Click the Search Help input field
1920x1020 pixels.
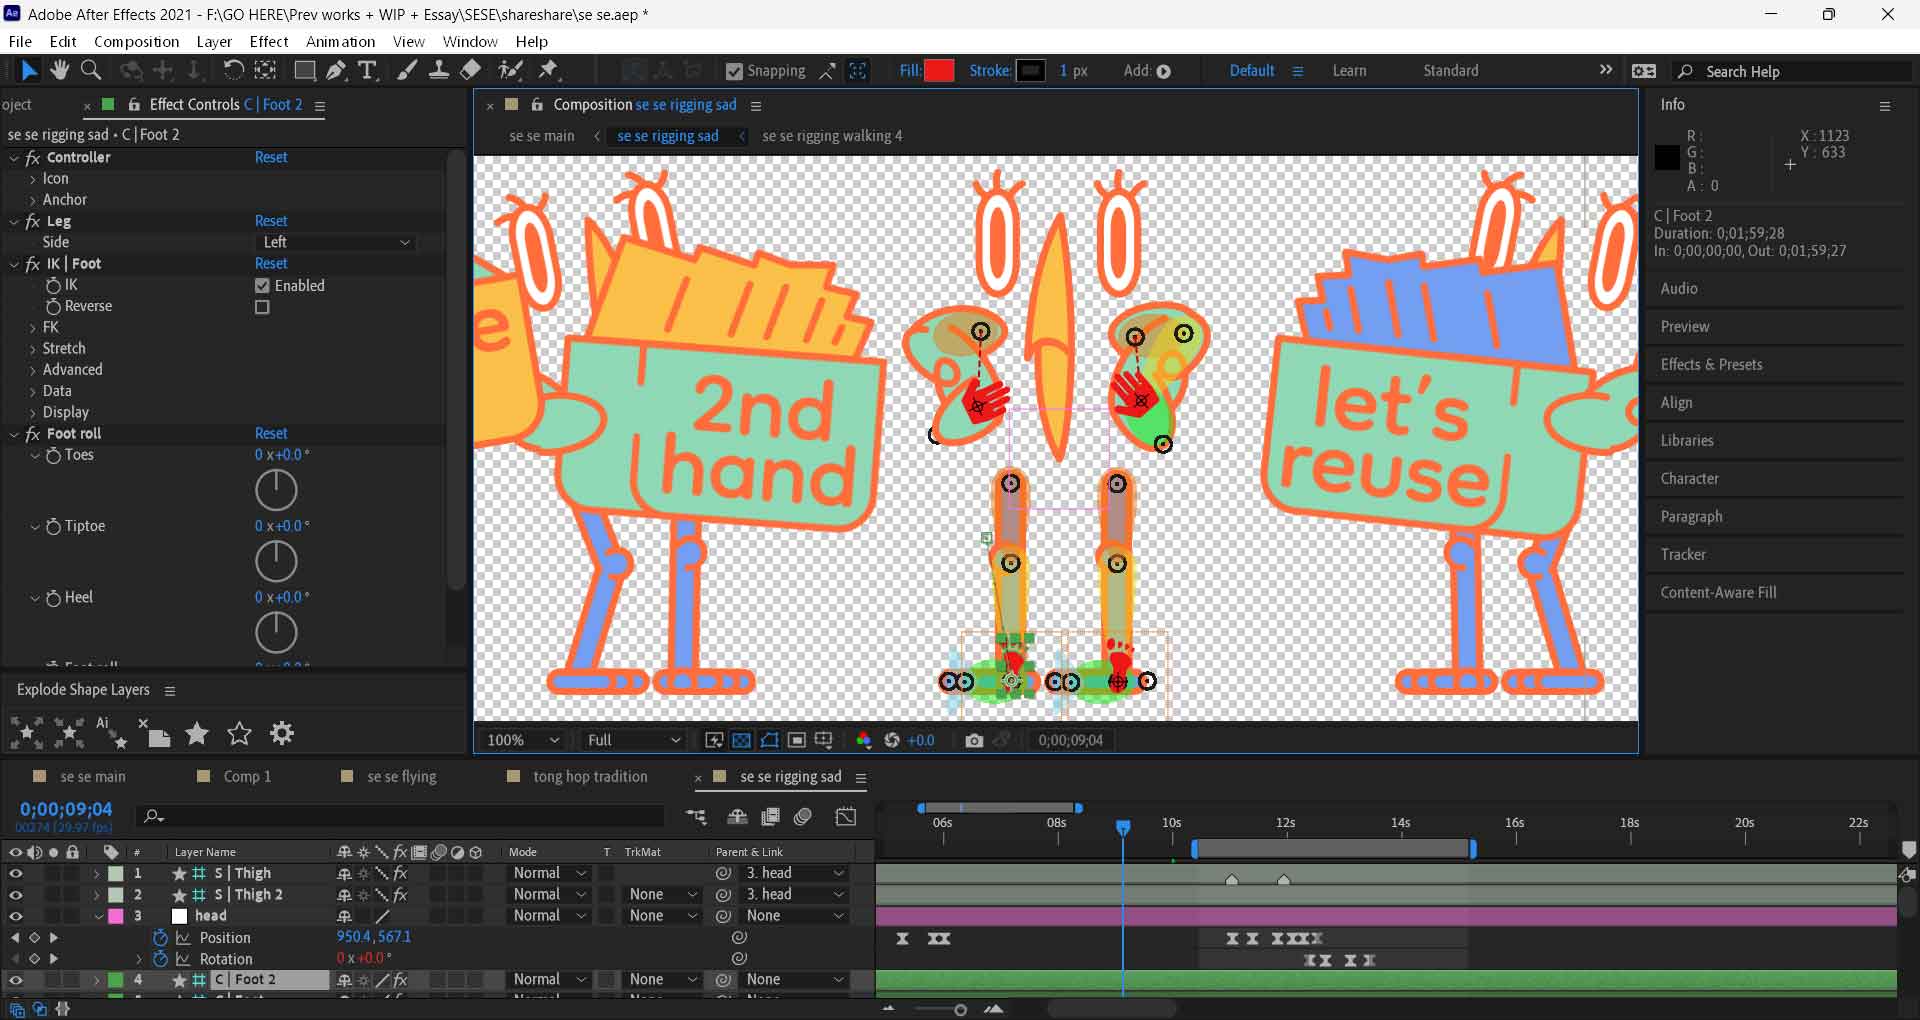tap(1800, 71)
